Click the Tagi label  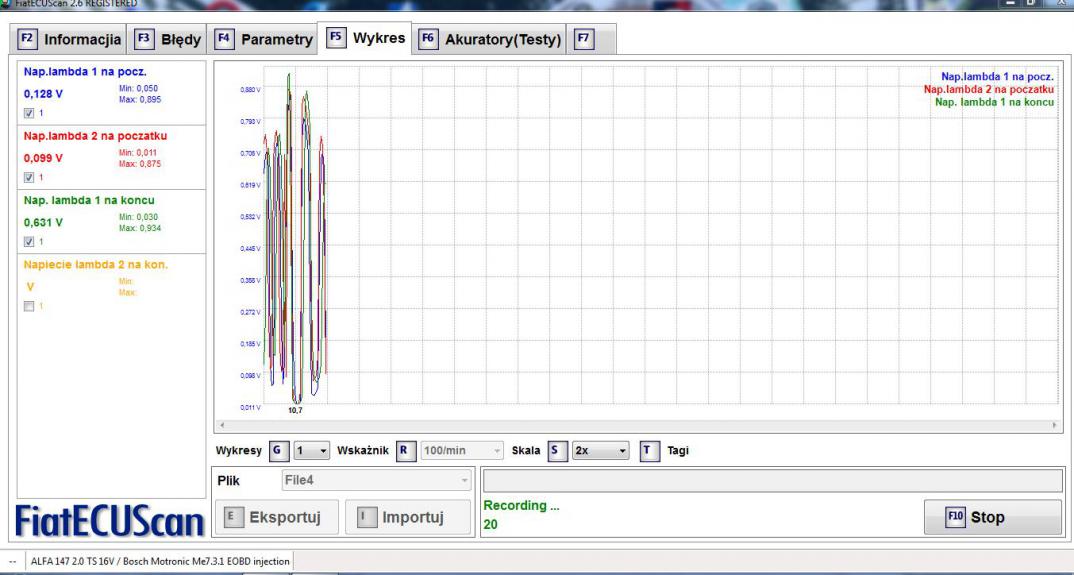coord(678,450)
